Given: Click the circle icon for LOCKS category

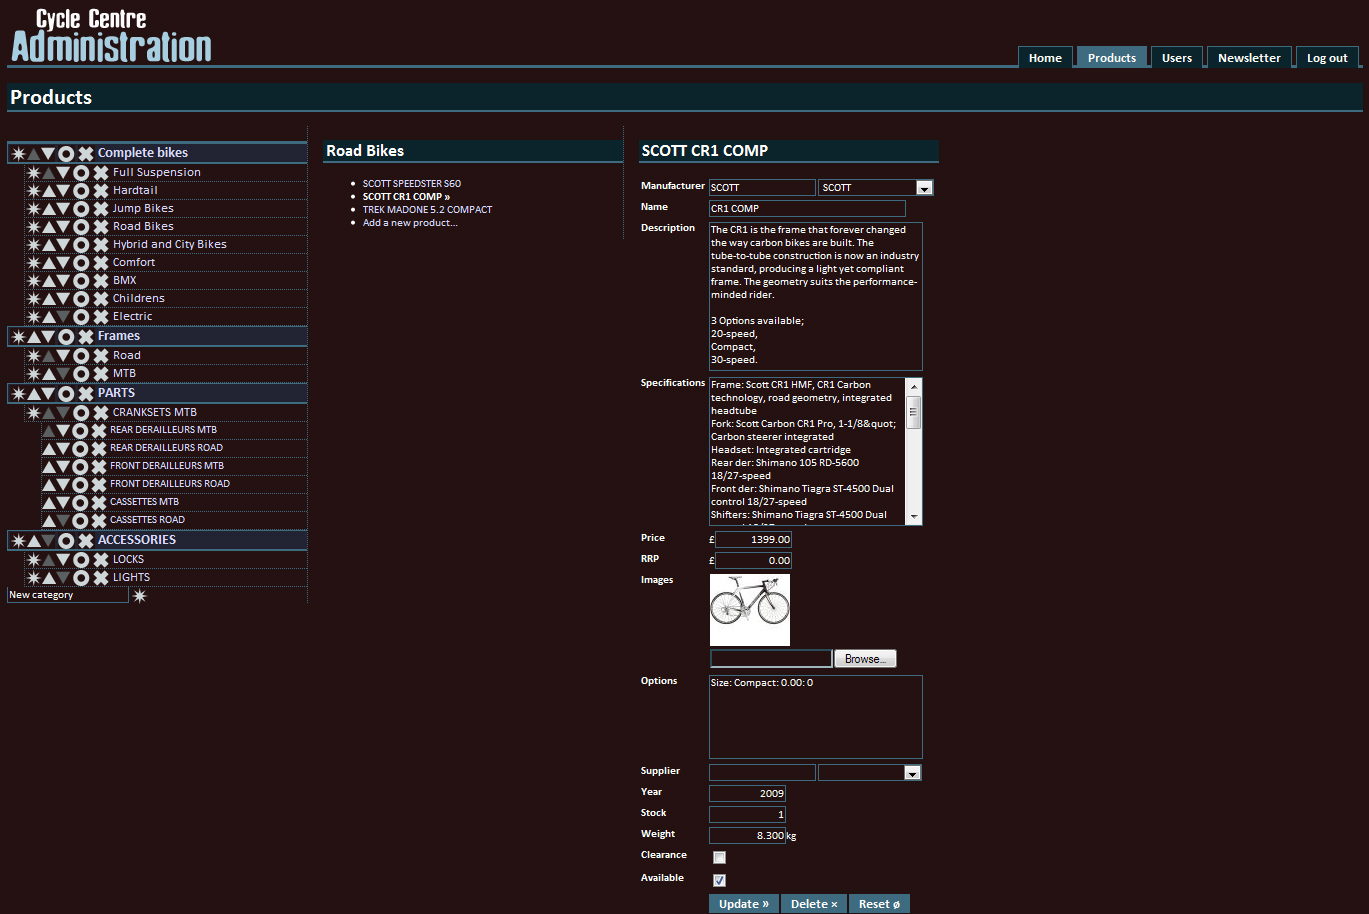Looking at the screenshot, I should [x=81, y=560].
